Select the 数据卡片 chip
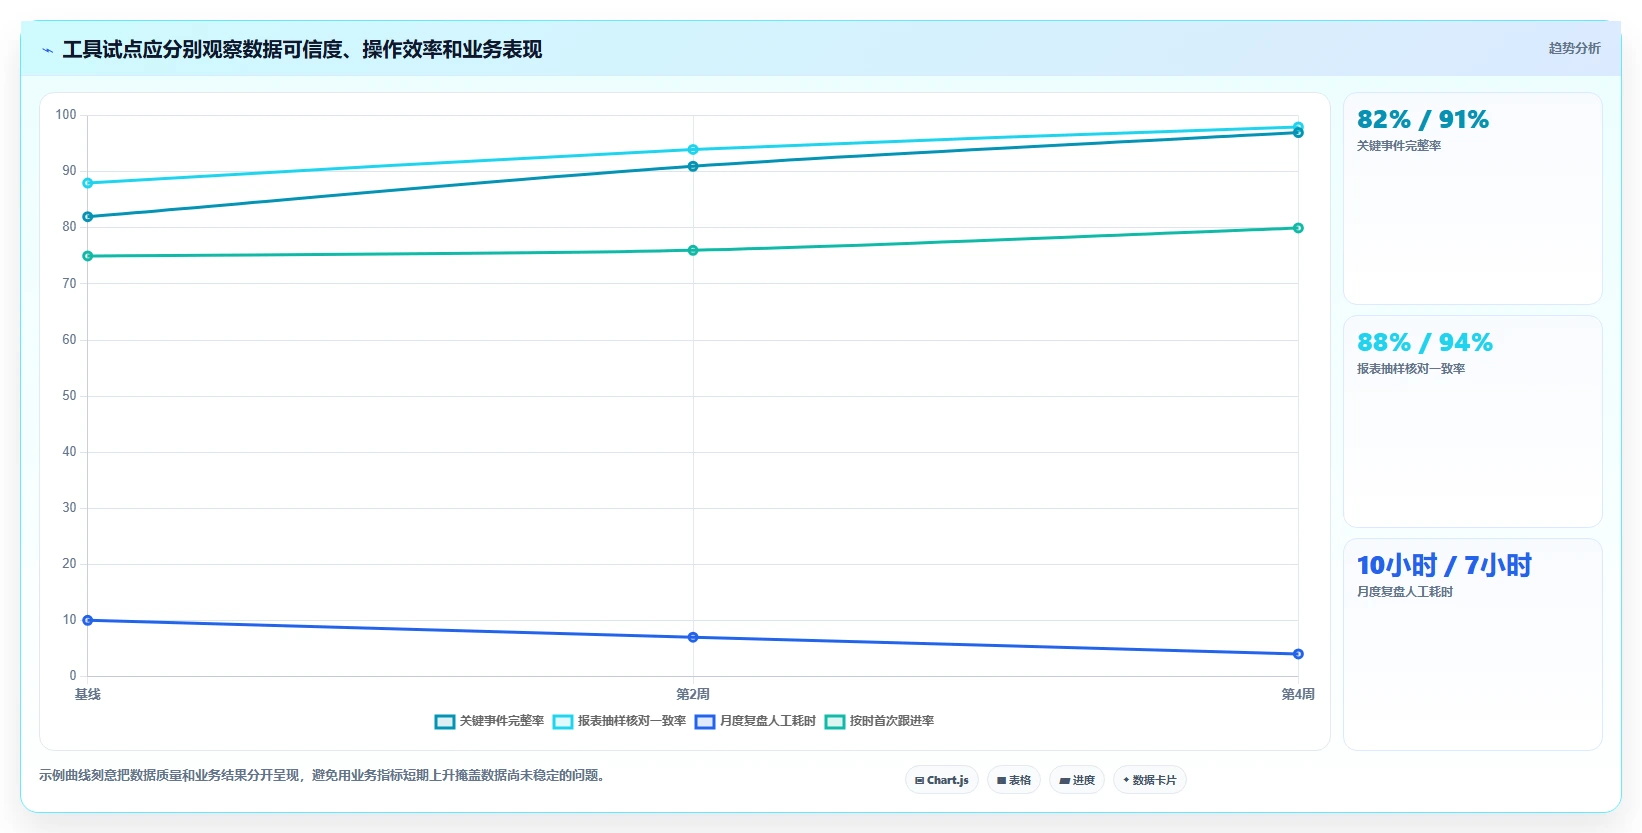The height and width of the screenshot is (833, 1642). click(1150, 780)
